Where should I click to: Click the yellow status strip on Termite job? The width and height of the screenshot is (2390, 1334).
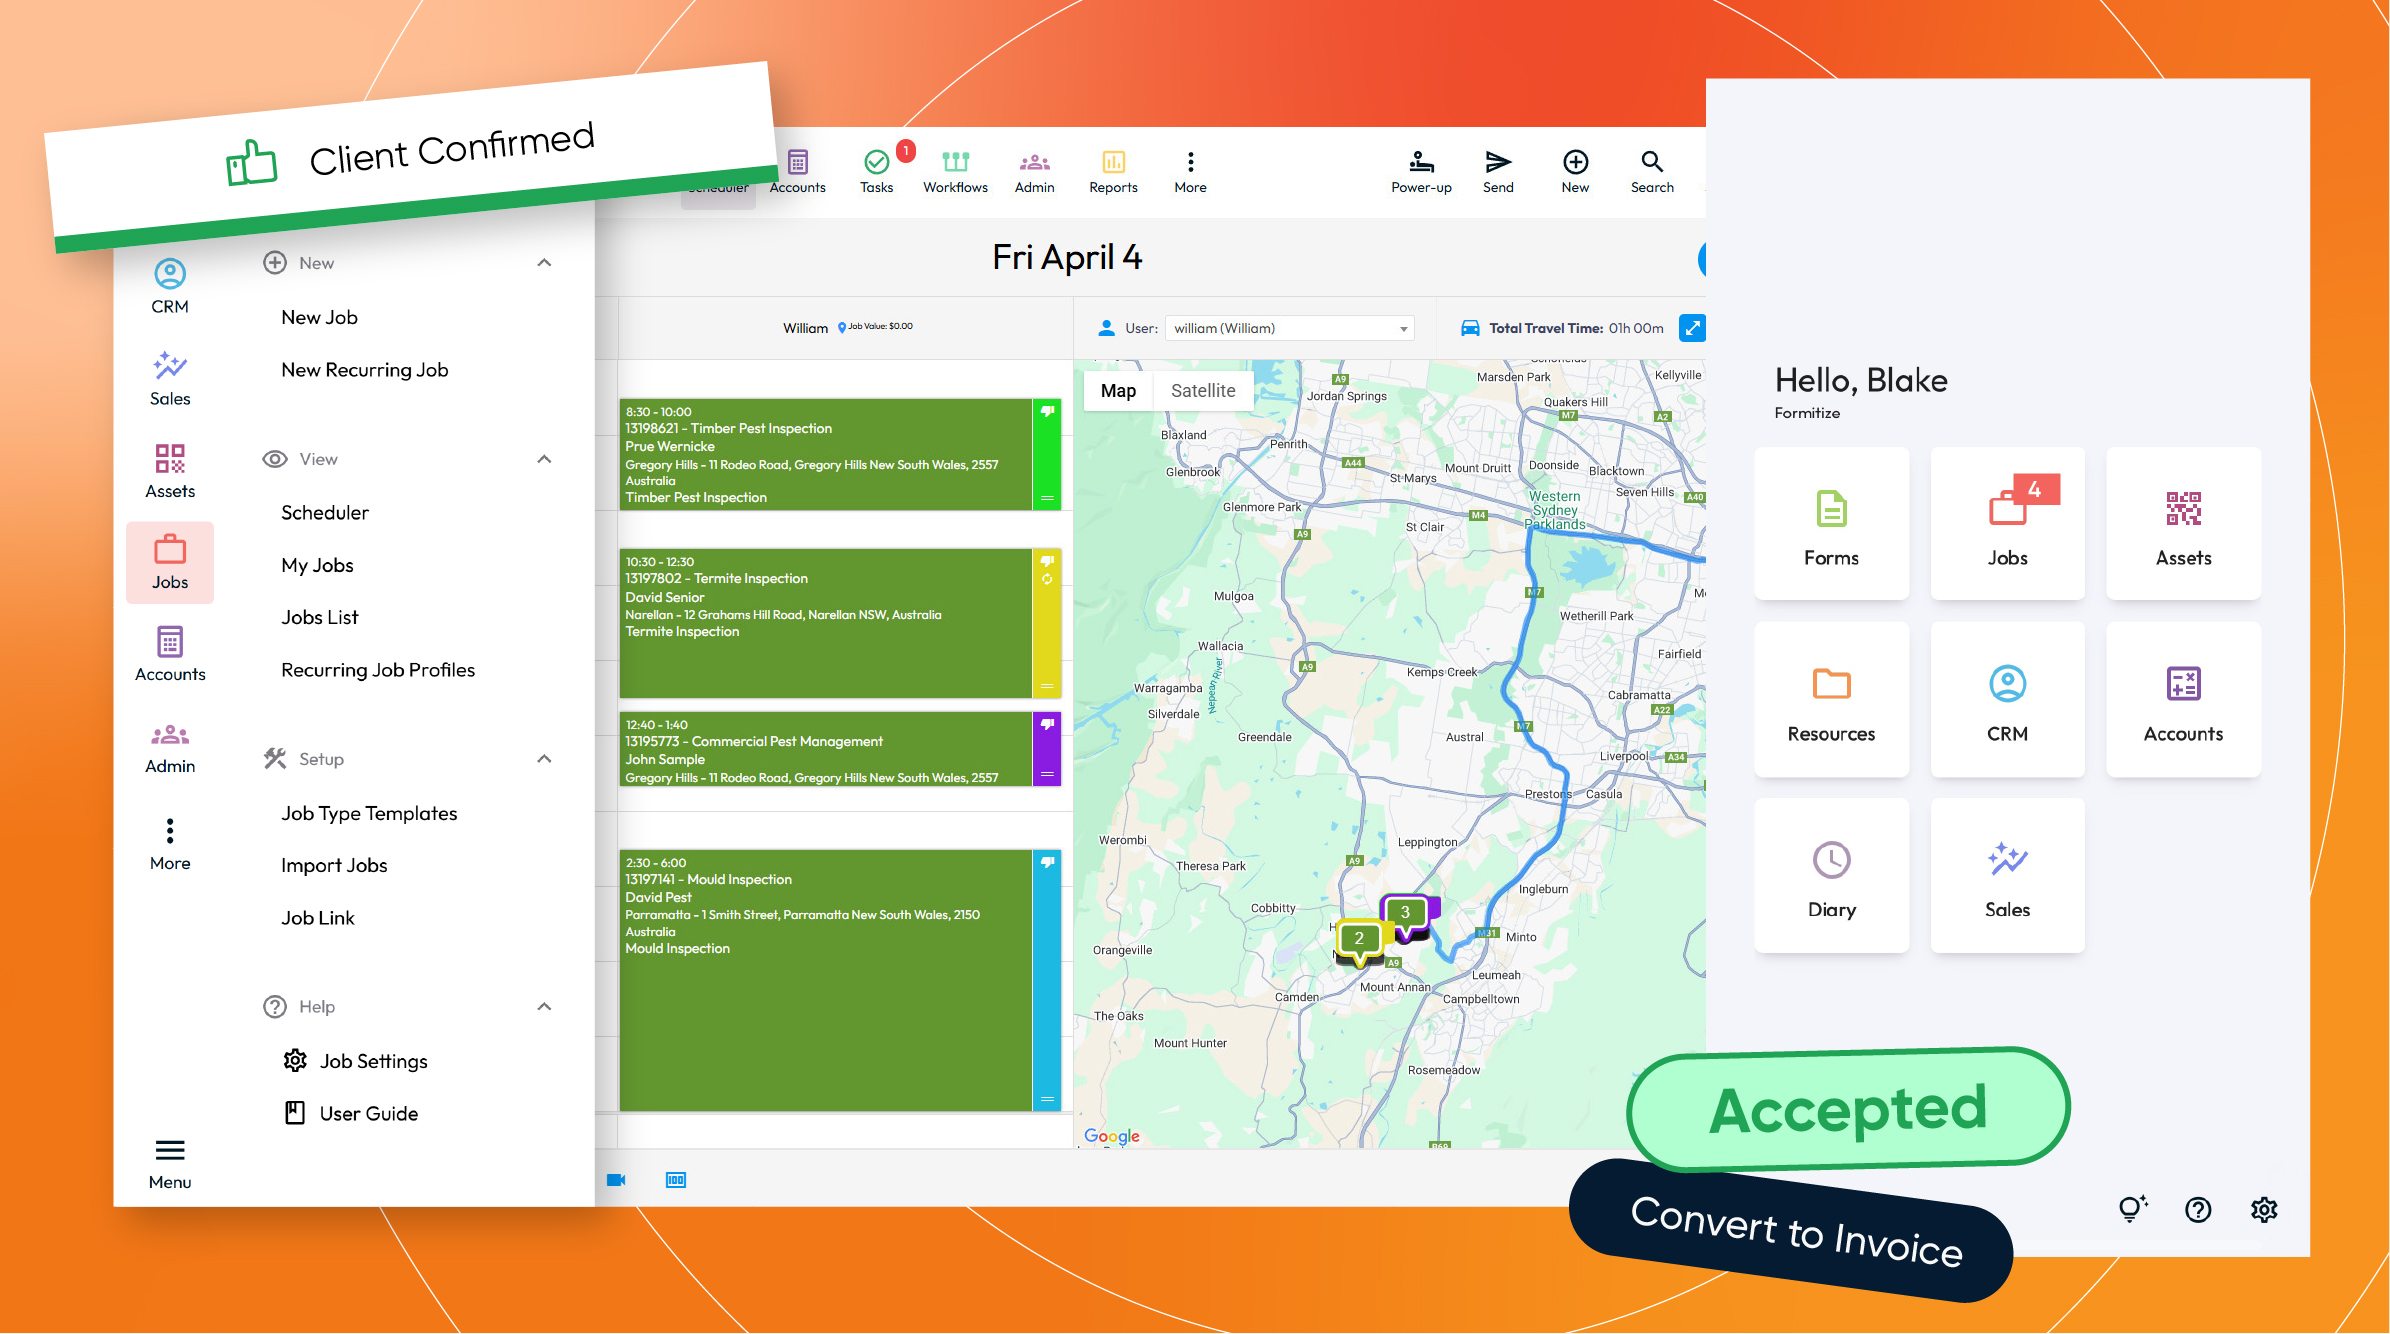pos(1047,623)
